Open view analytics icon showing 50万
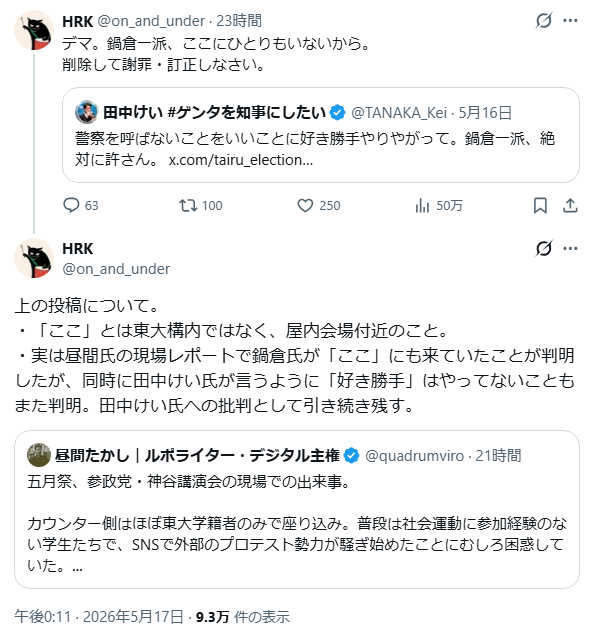This screenshot has width=594, height=638. [x=422, y=206]
